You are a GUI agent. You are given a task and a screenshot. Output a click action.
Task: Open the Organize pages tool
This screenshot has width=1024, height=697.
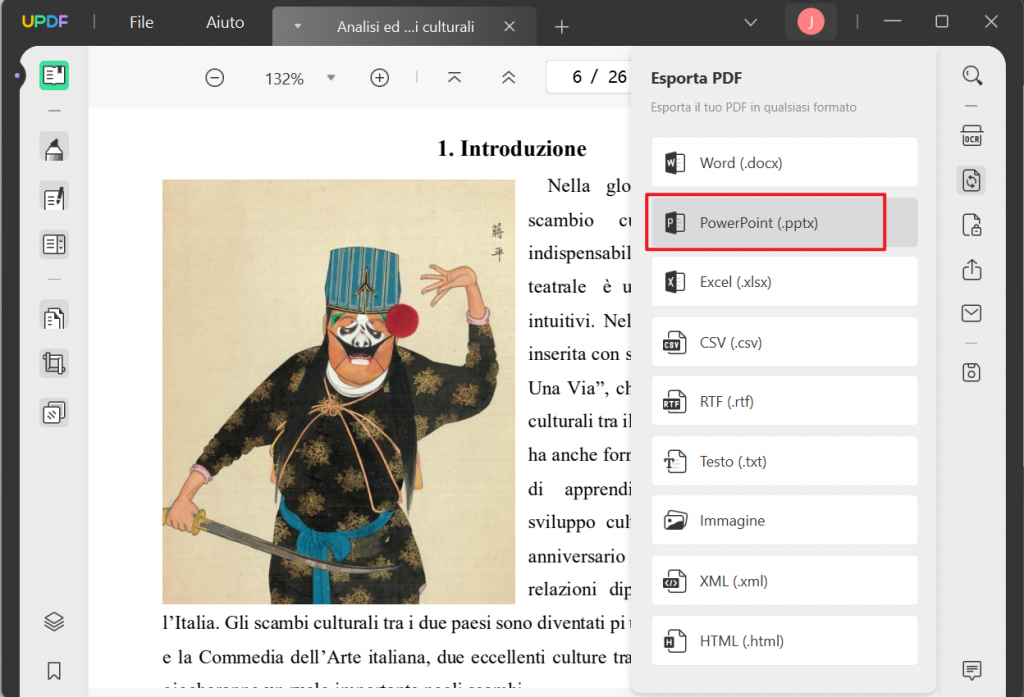pyautogui.click(x=54, y=318)
